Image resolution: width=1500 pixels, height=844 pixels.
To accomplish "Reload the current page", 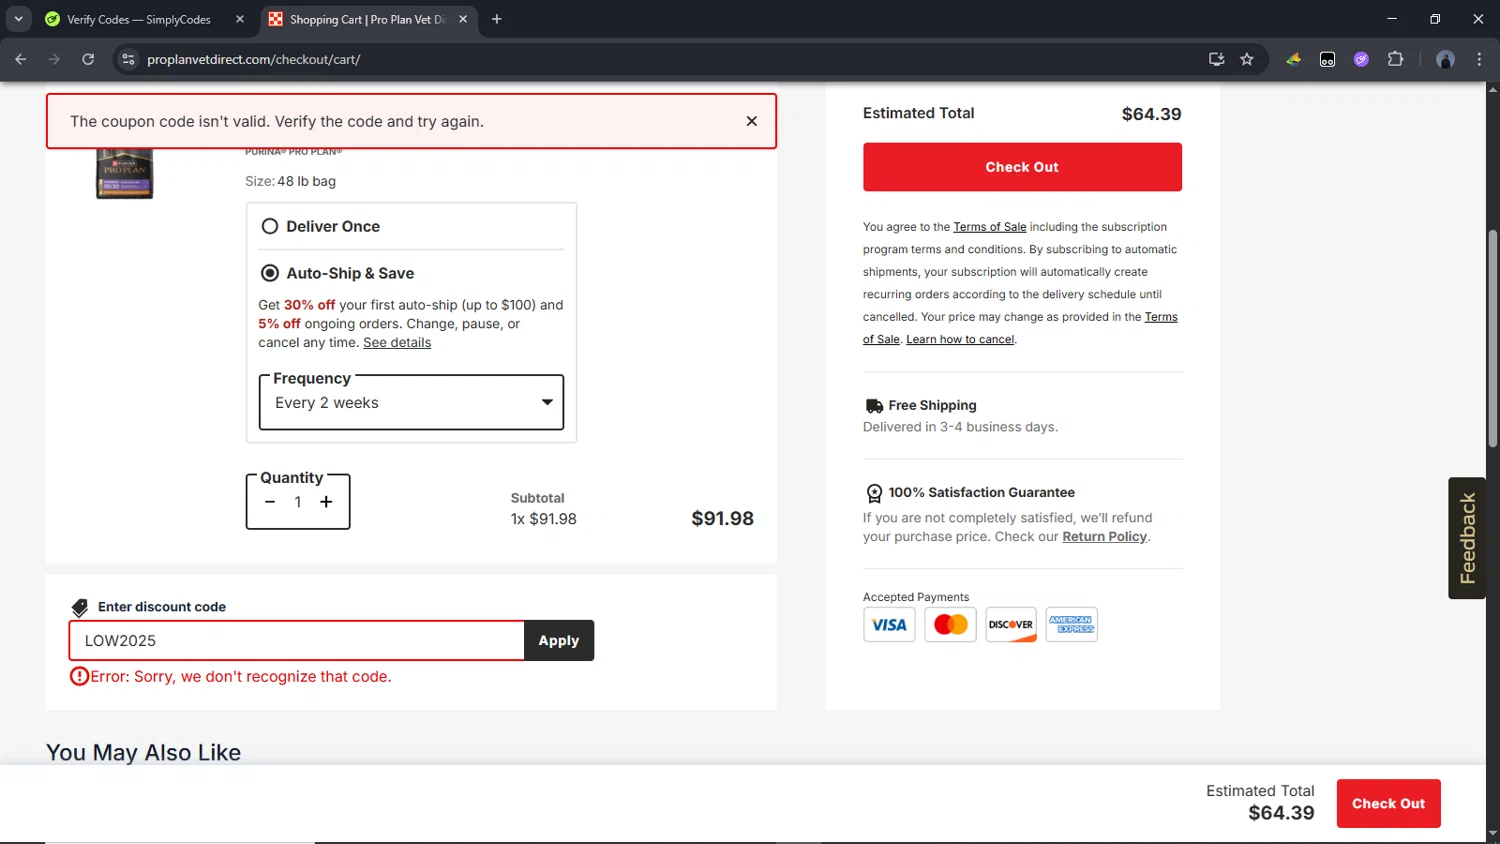I will click(88, 59).
